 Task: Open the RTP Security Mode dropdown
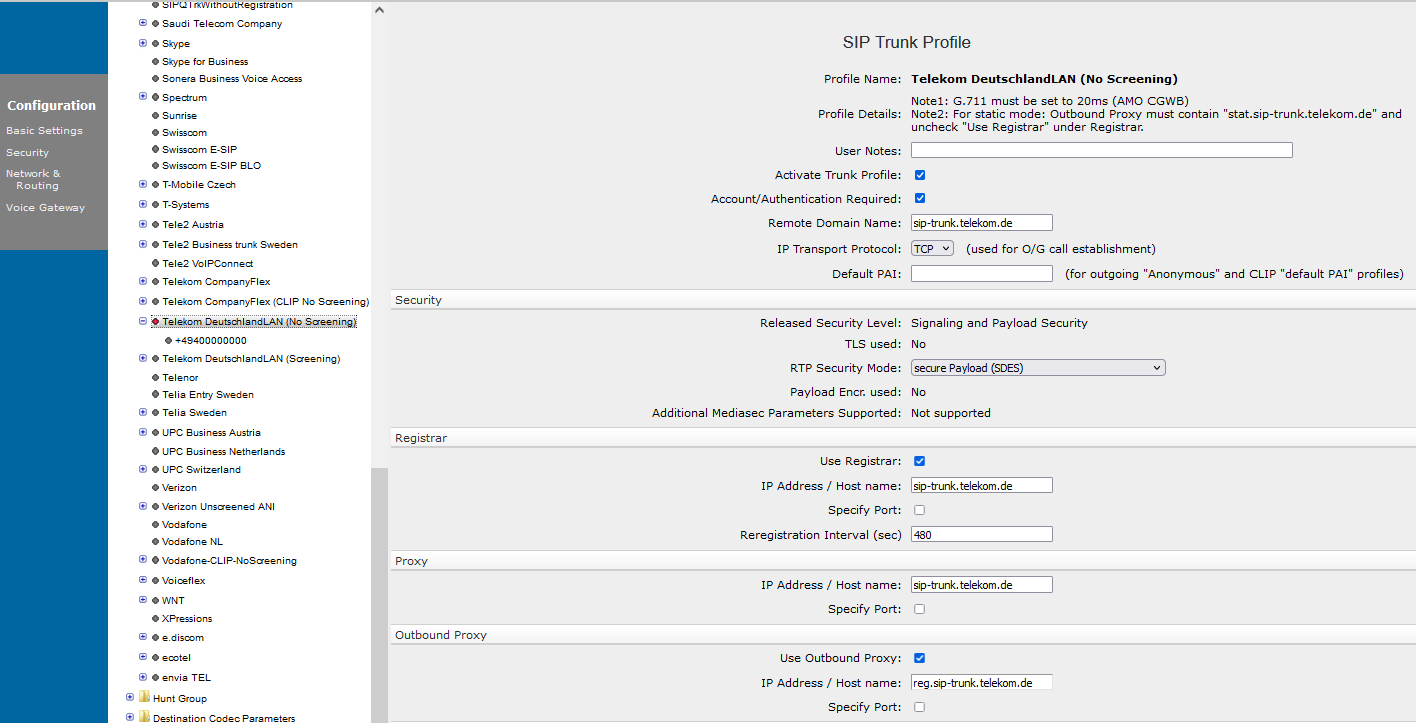tap(1038, 368)
